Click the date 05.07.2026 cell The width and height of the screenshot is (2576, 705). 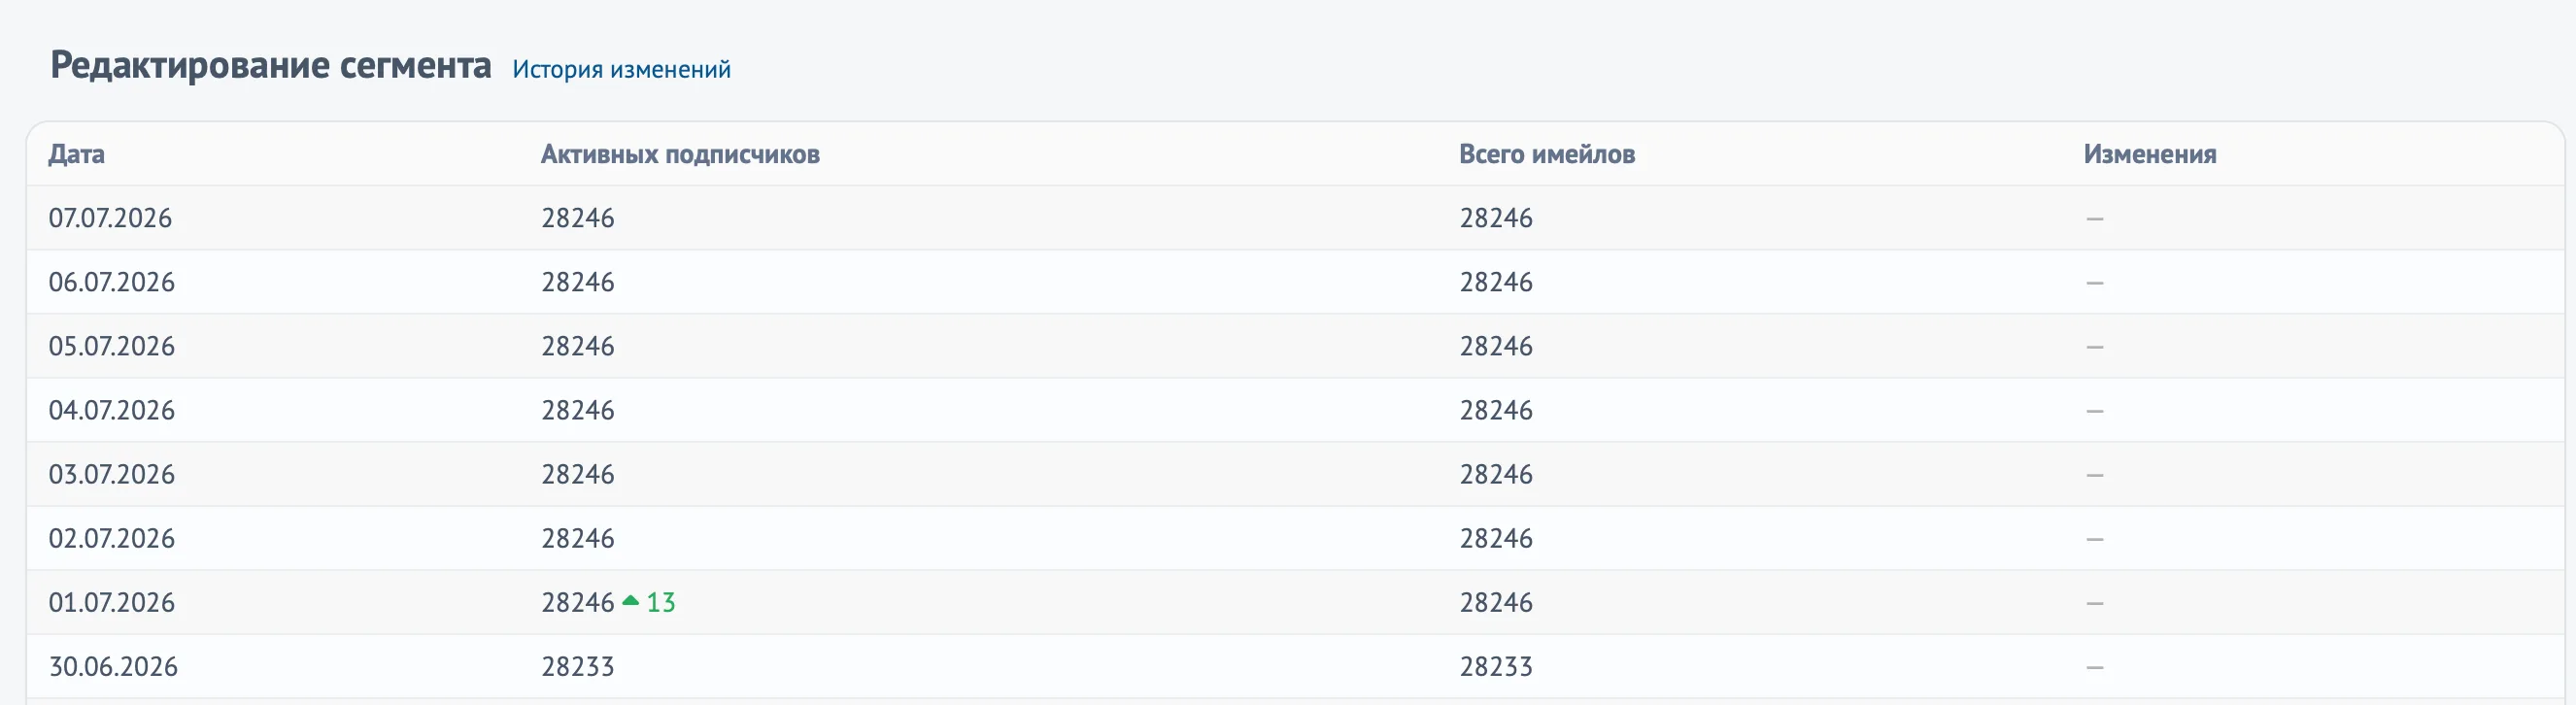[x=112, y=346]
